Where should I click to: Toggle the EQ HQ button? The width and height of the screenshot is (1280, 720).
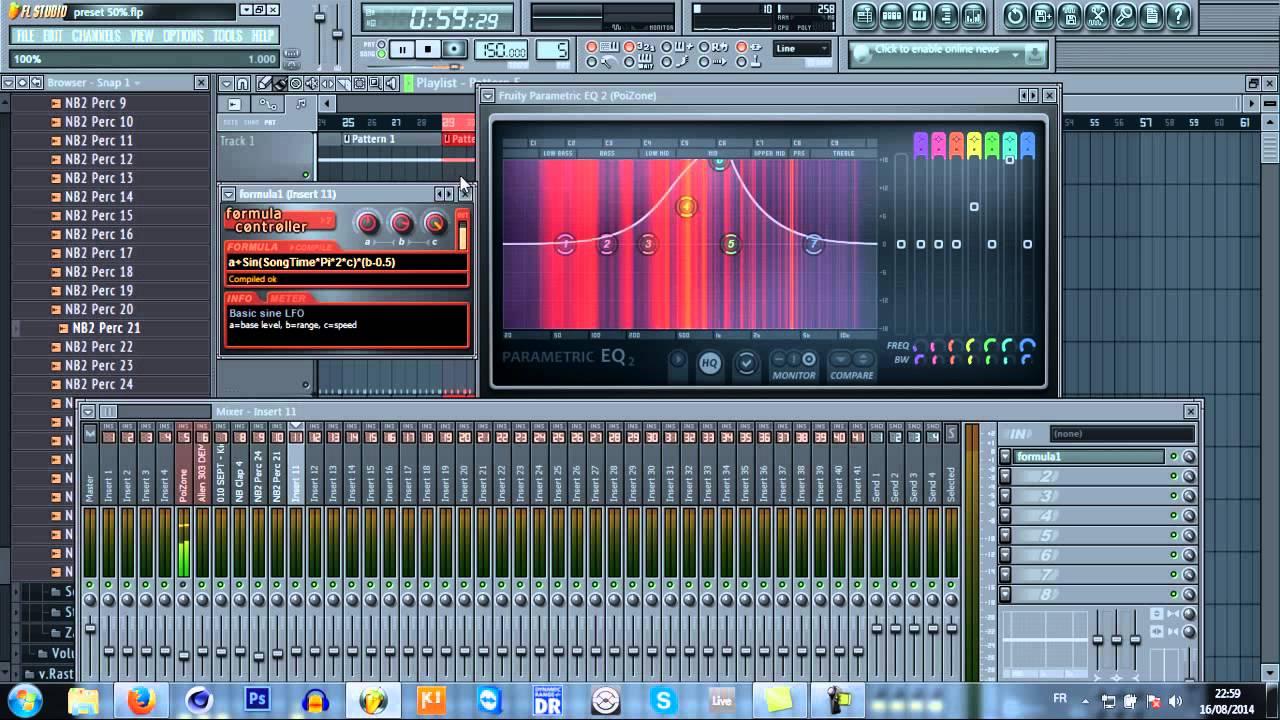pyautogui.click(x=710, y=363)
